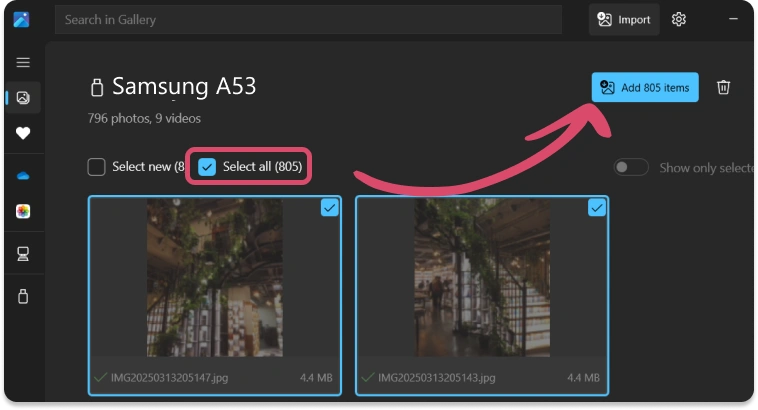Open the Gallery sidebar icon
758x410 pixels.
(x=23, y=98)
